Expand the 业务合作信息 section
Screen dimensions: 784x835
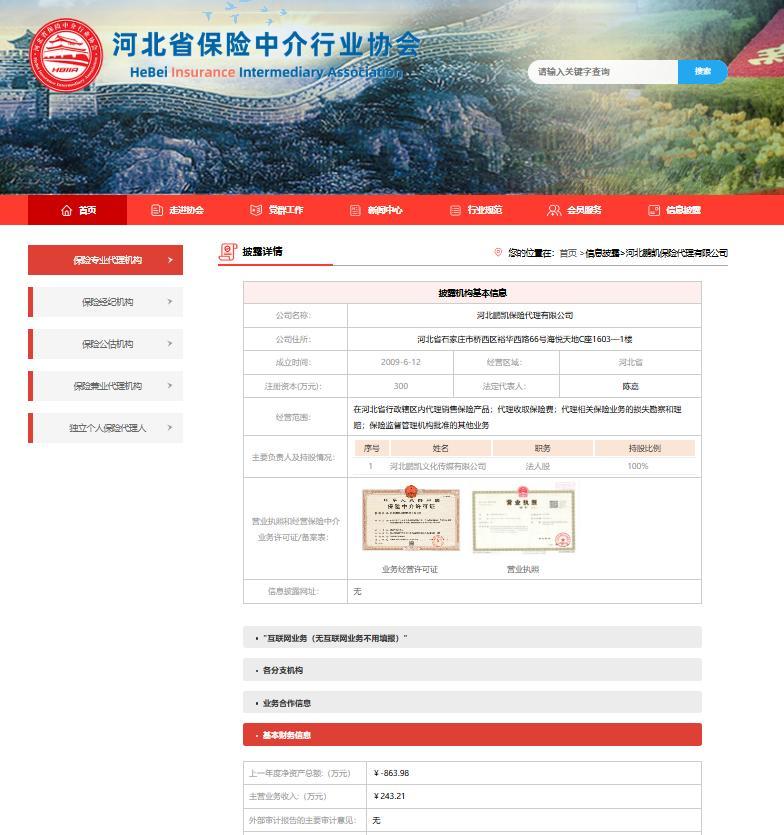pos(472,702)
